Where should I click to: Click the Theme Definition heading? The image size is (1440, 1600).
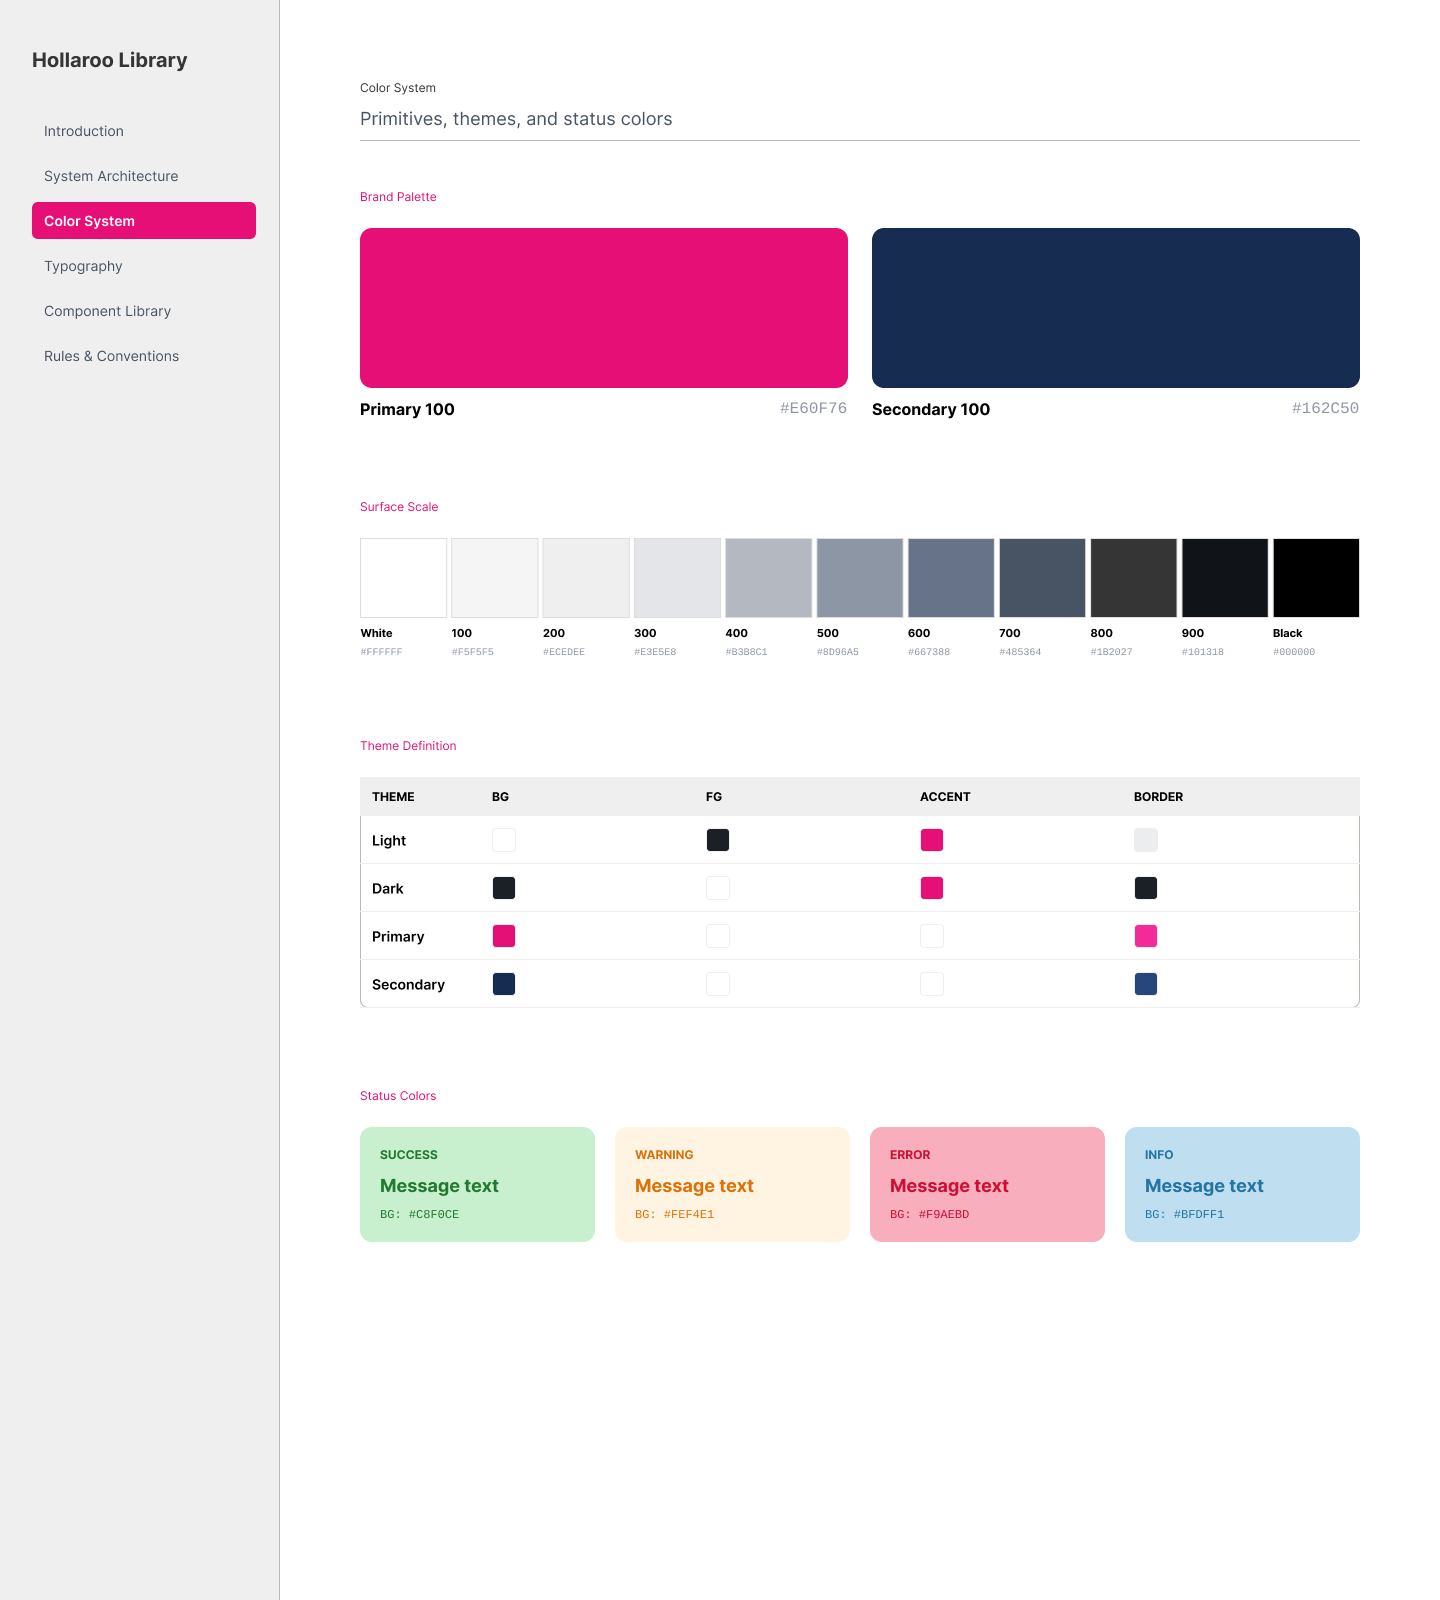coord(408,746)
